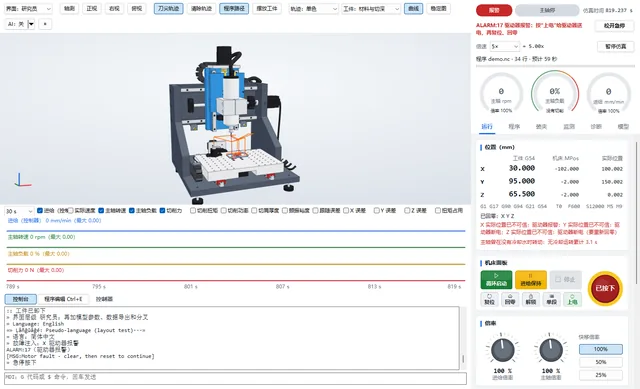Viewport: 640px width, 389px height.
Task: Click the yellow 进给保持 feed hold button
Action: click(531, 280)
